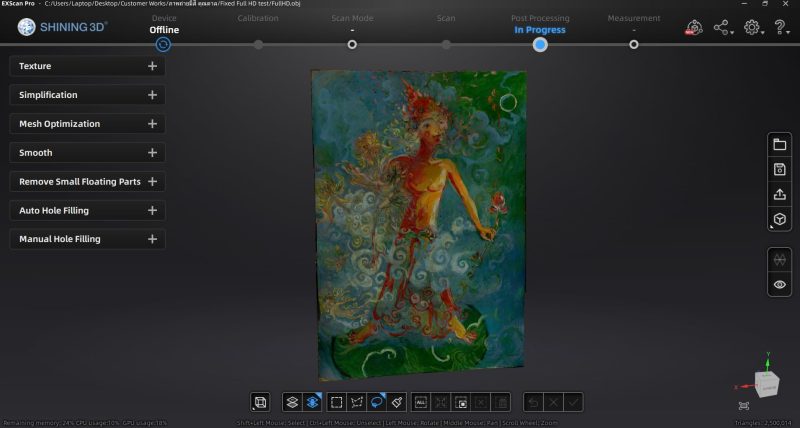800x428 pixels.
Task: Expand the Smooth panel
Action: [x=87, y=153]
